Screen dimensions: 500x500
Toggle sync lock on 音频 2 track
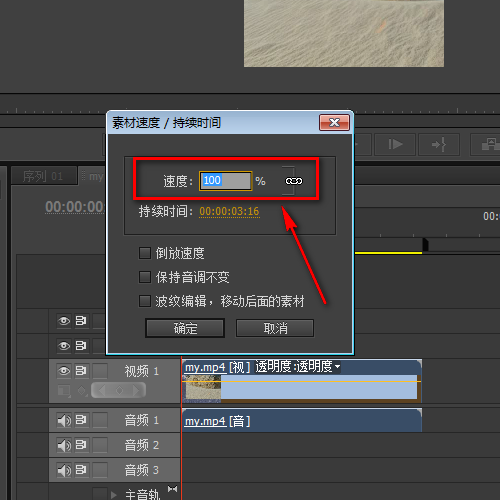81,445
